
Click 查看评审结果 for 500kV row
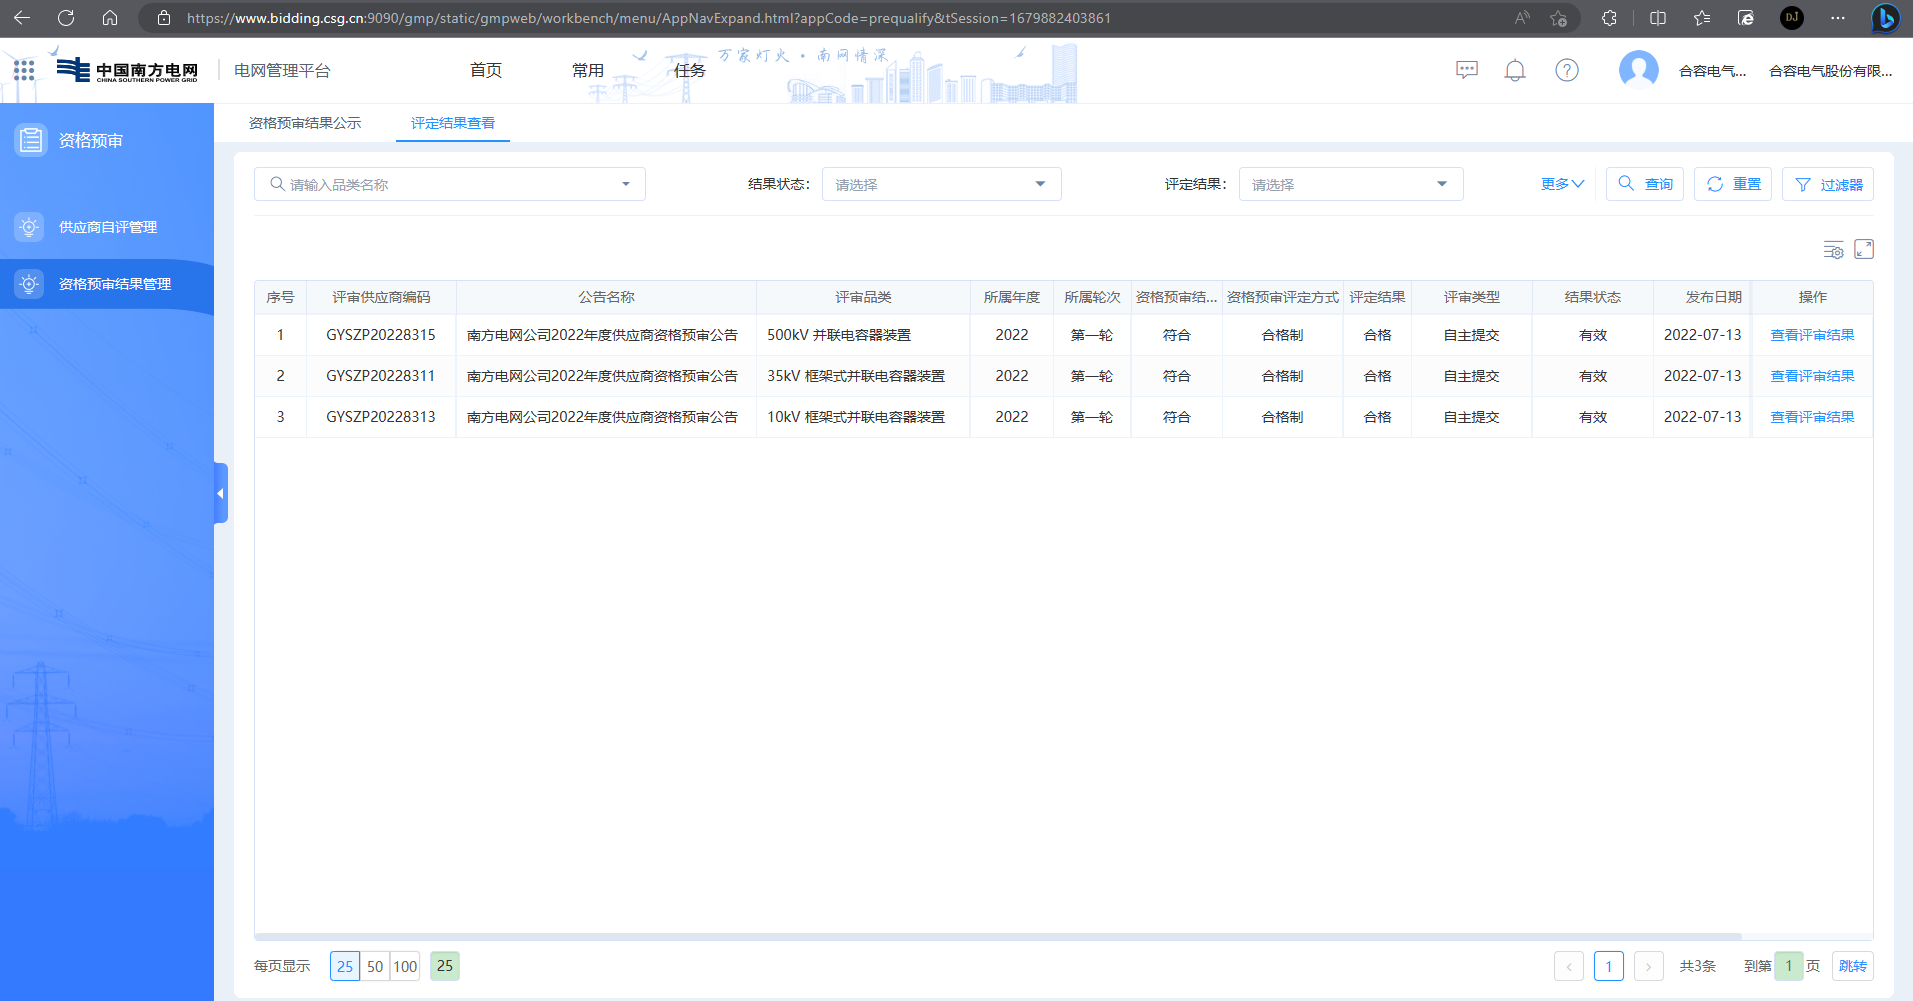pyautogui.click(x=1811, y=335)
